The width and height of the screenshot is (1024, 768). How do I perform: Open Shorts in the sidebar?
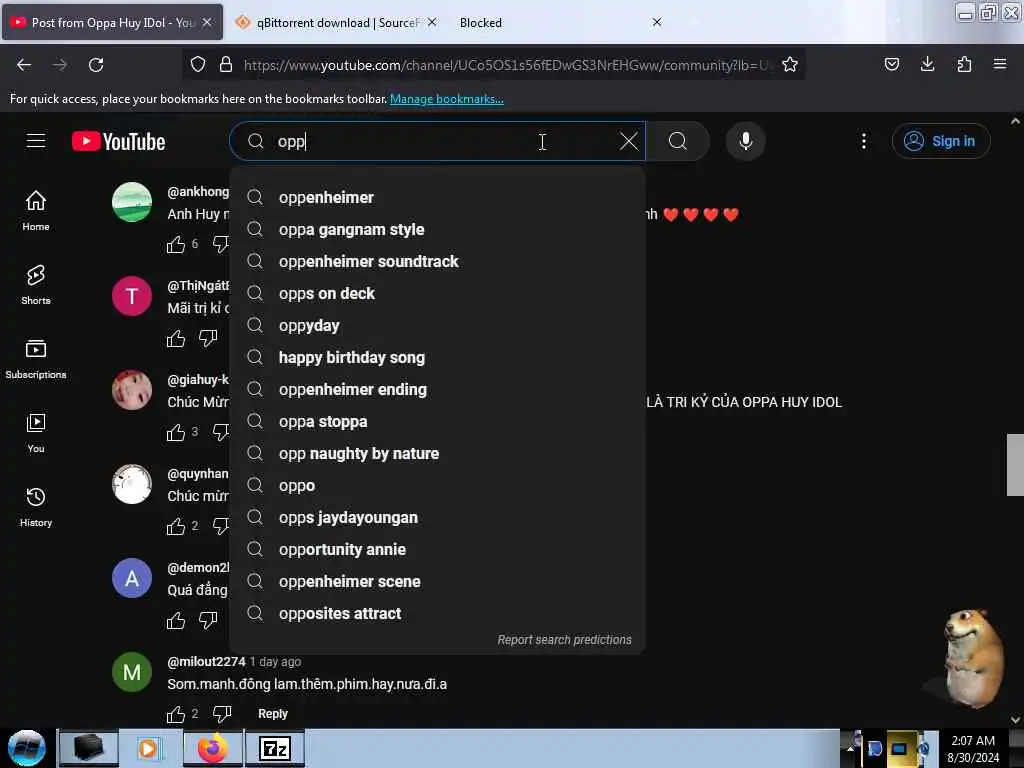[x=36, y=285]
